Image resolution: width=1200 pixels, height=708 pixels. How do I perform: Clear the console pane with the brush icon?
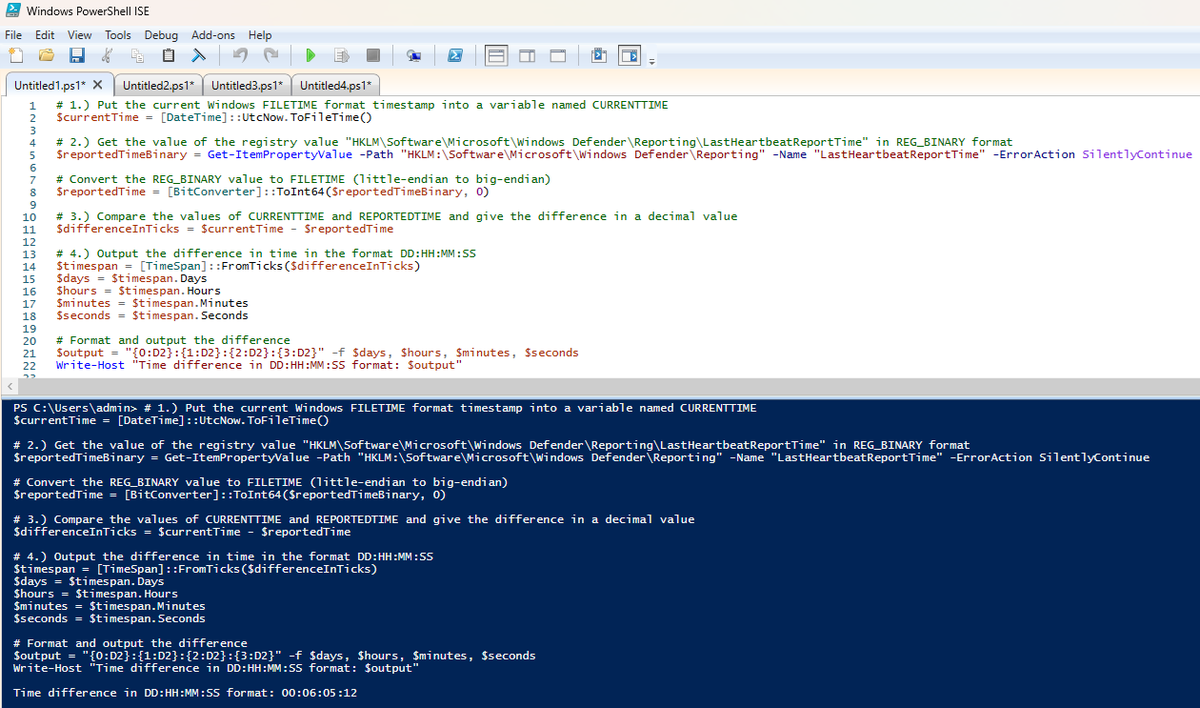point(199,55)
